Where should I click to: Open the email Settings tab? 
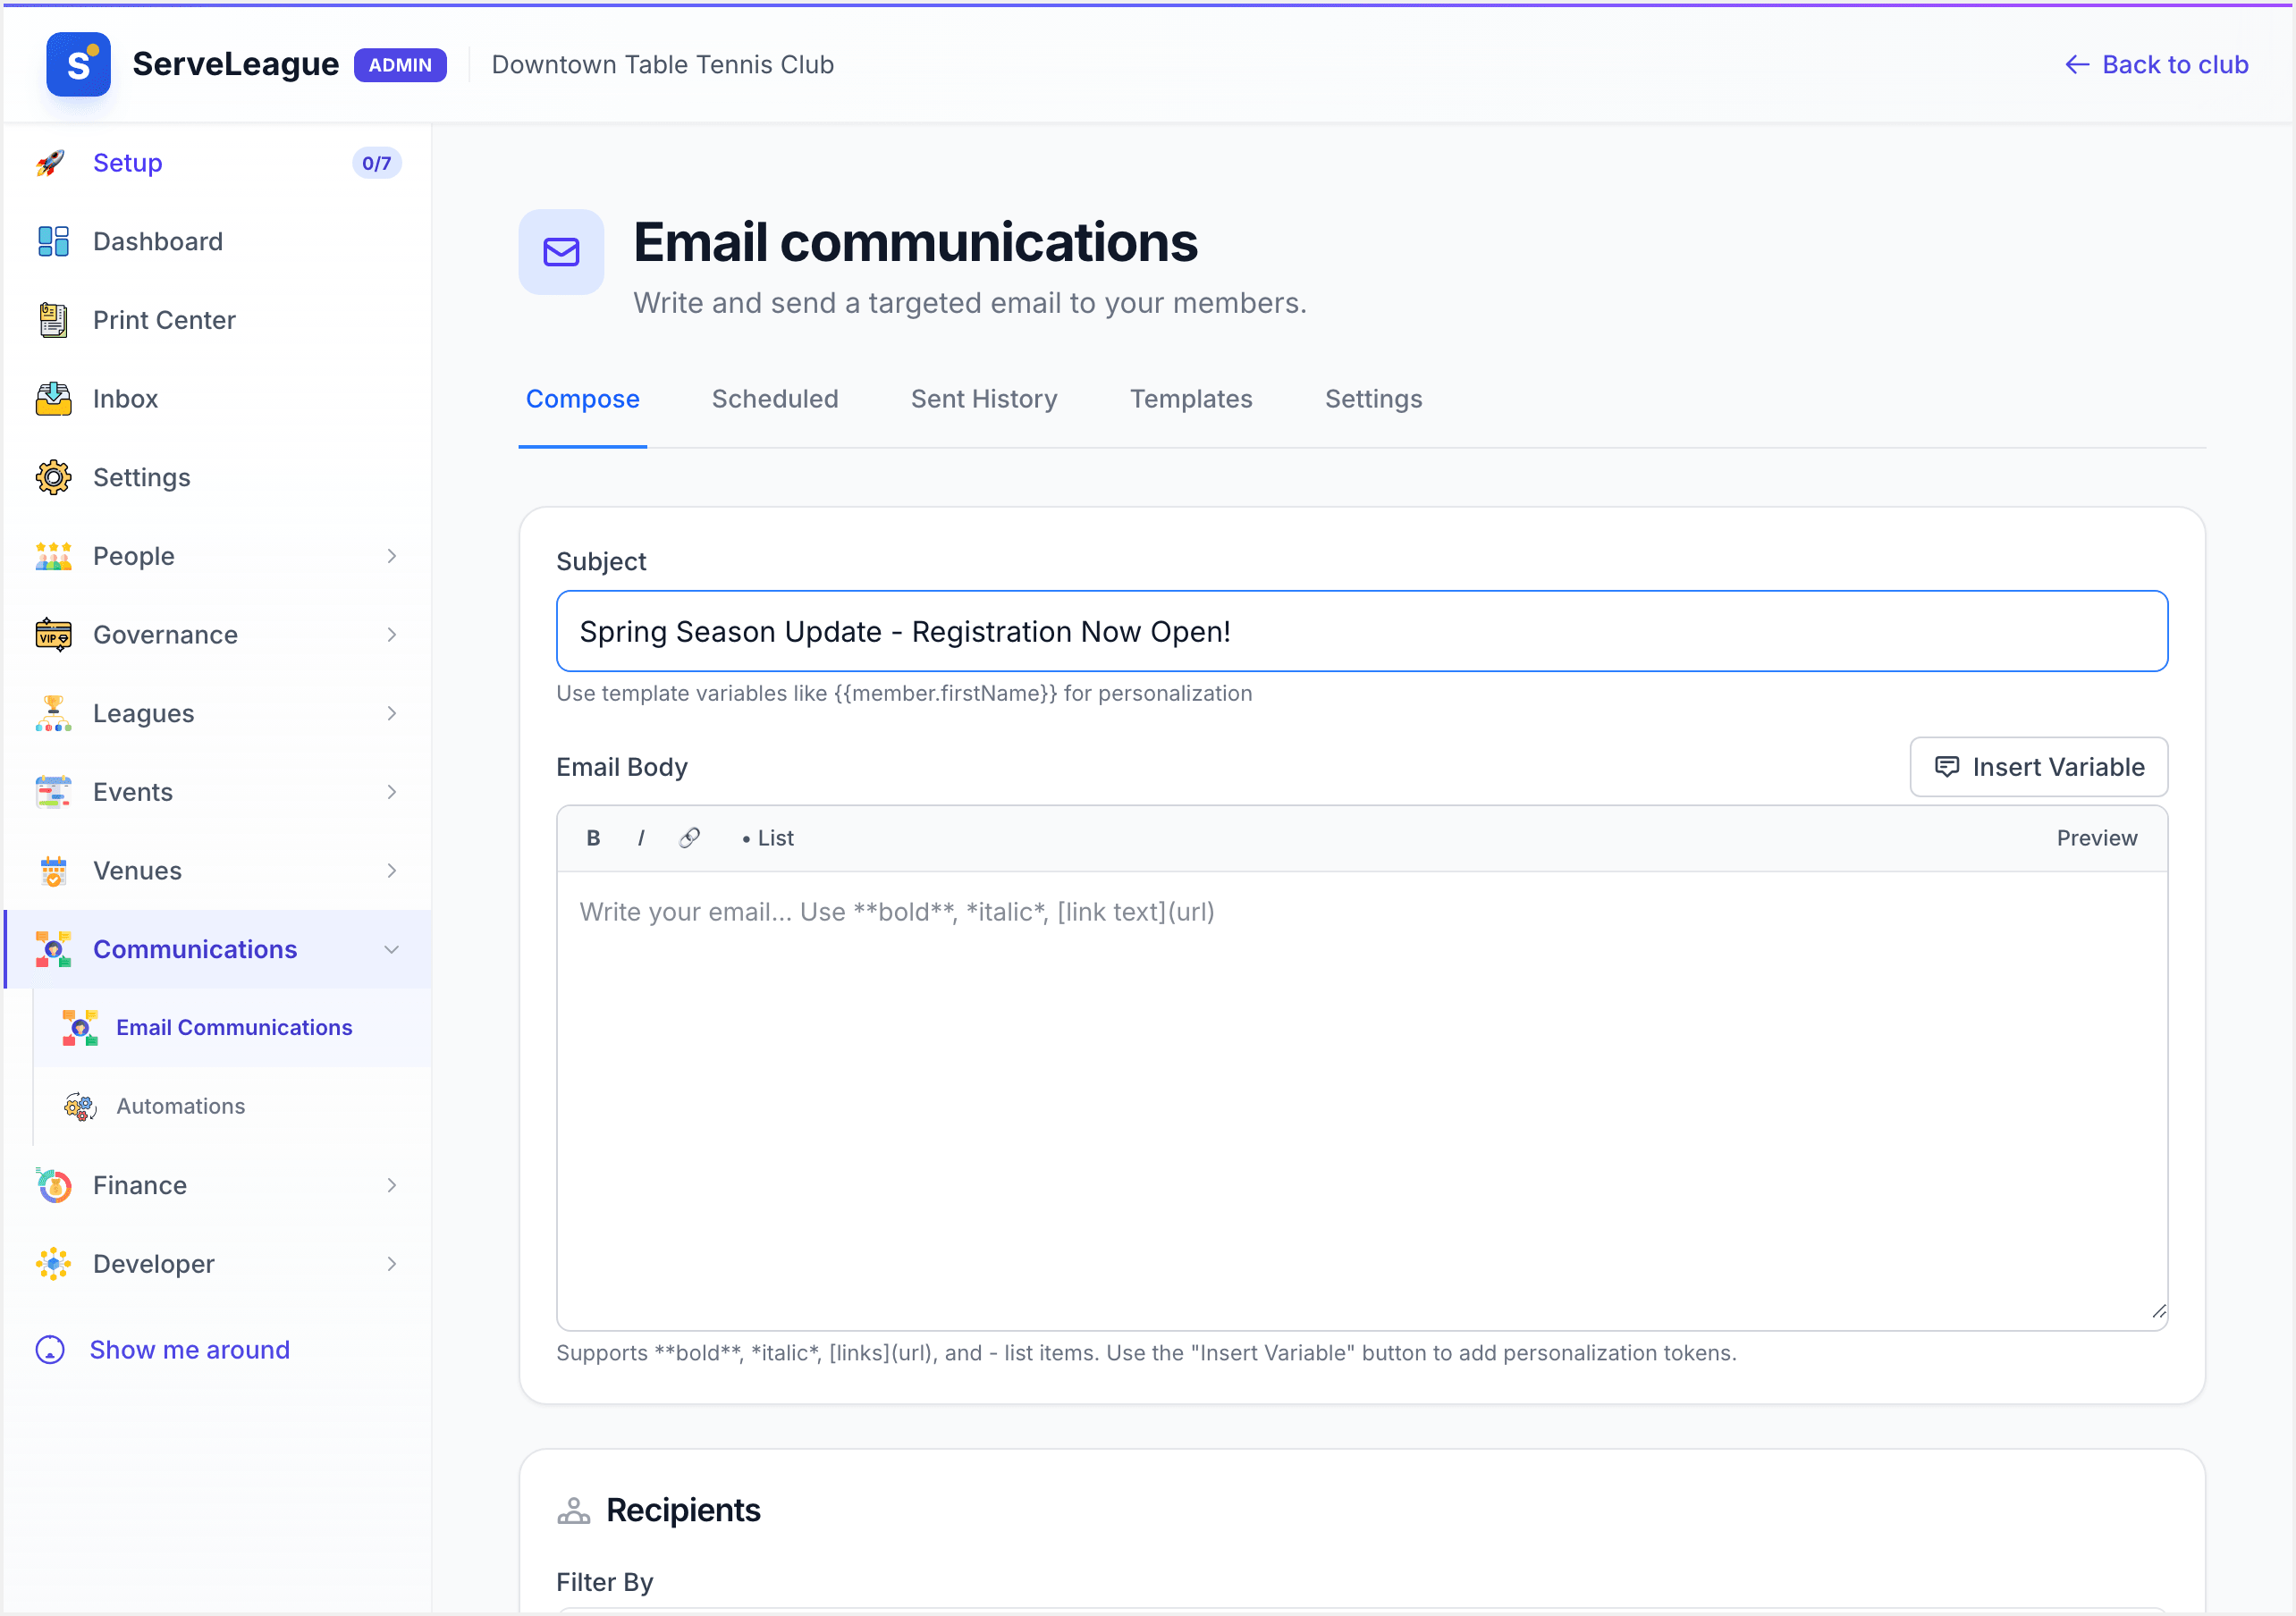click(x=1373, y=399)
